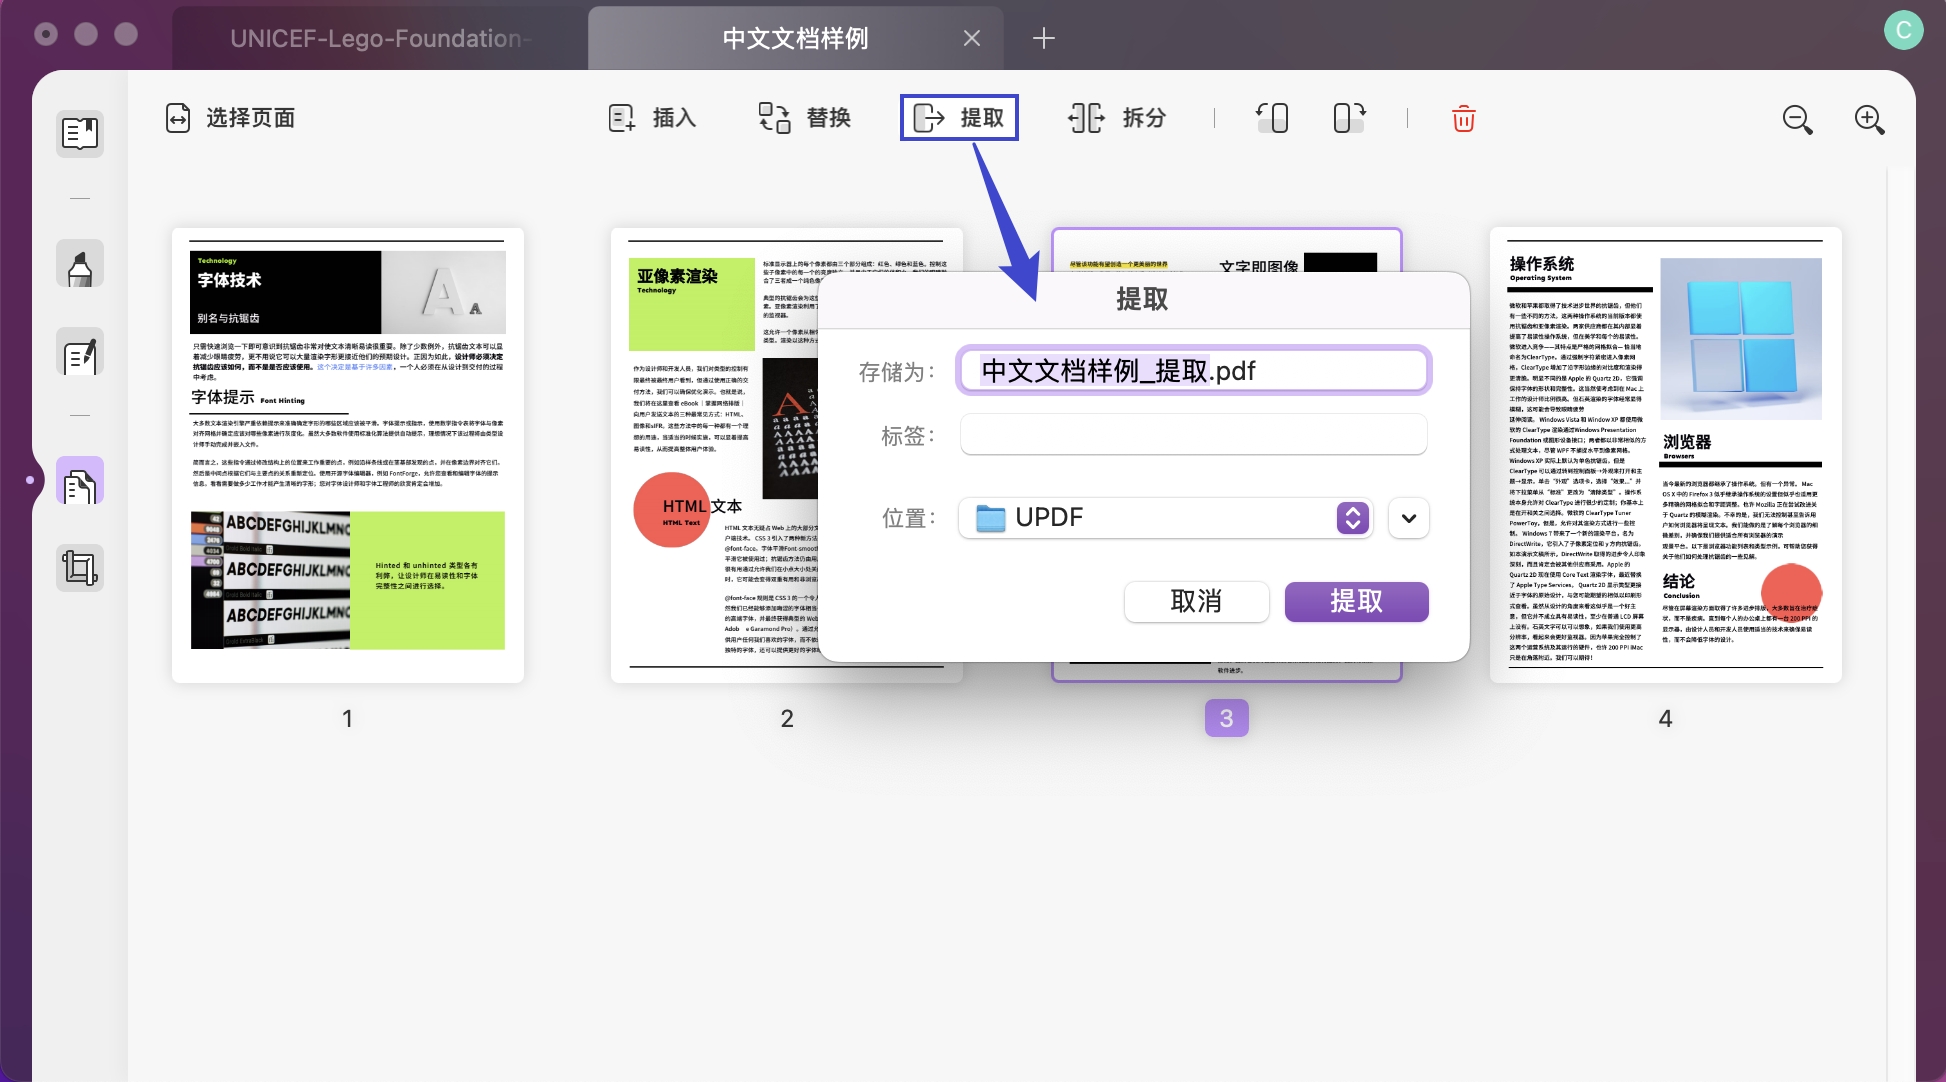
Task: Zoom in thumbnails with plus magnifier
Action: click(1869, 120)
